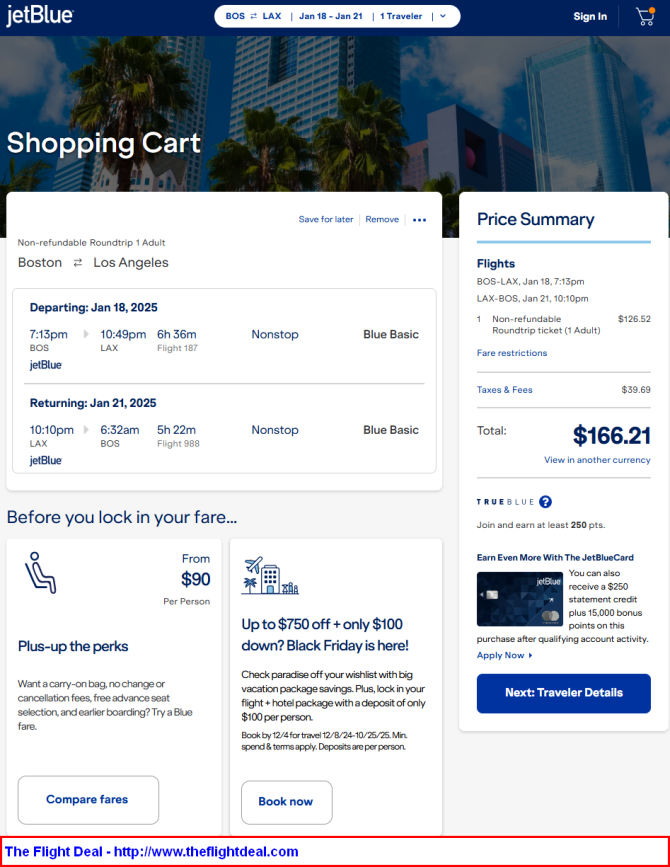The image size is (670, 867).
Task: Click the round-trip arrows between Boston and Los Angeles
Action: click(78, 263)
